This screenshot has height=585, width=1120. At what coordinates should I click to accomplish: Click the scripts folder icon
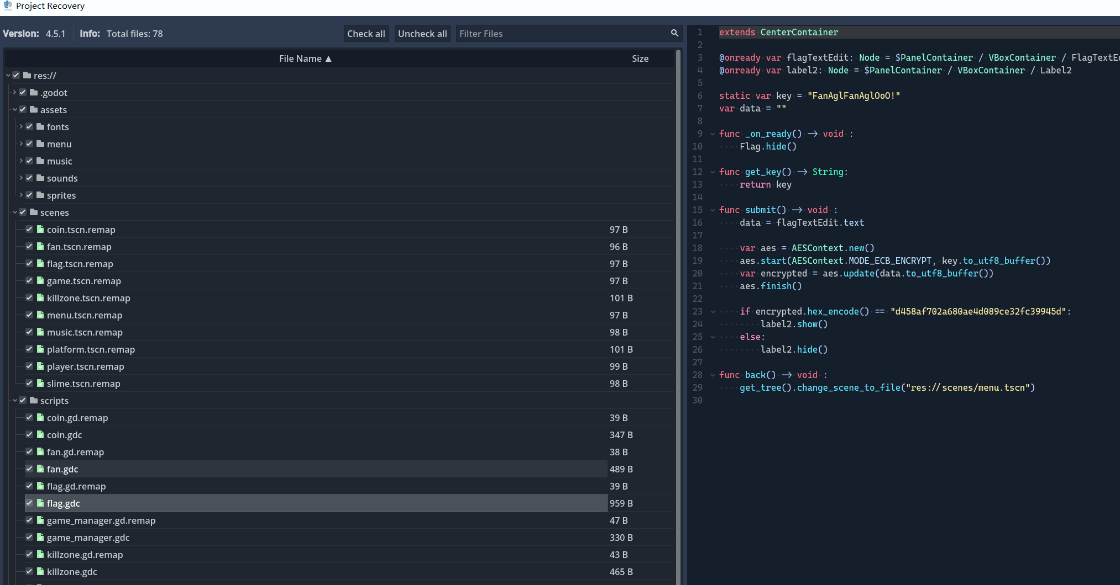pyautogui.click(x=33, y=401)
